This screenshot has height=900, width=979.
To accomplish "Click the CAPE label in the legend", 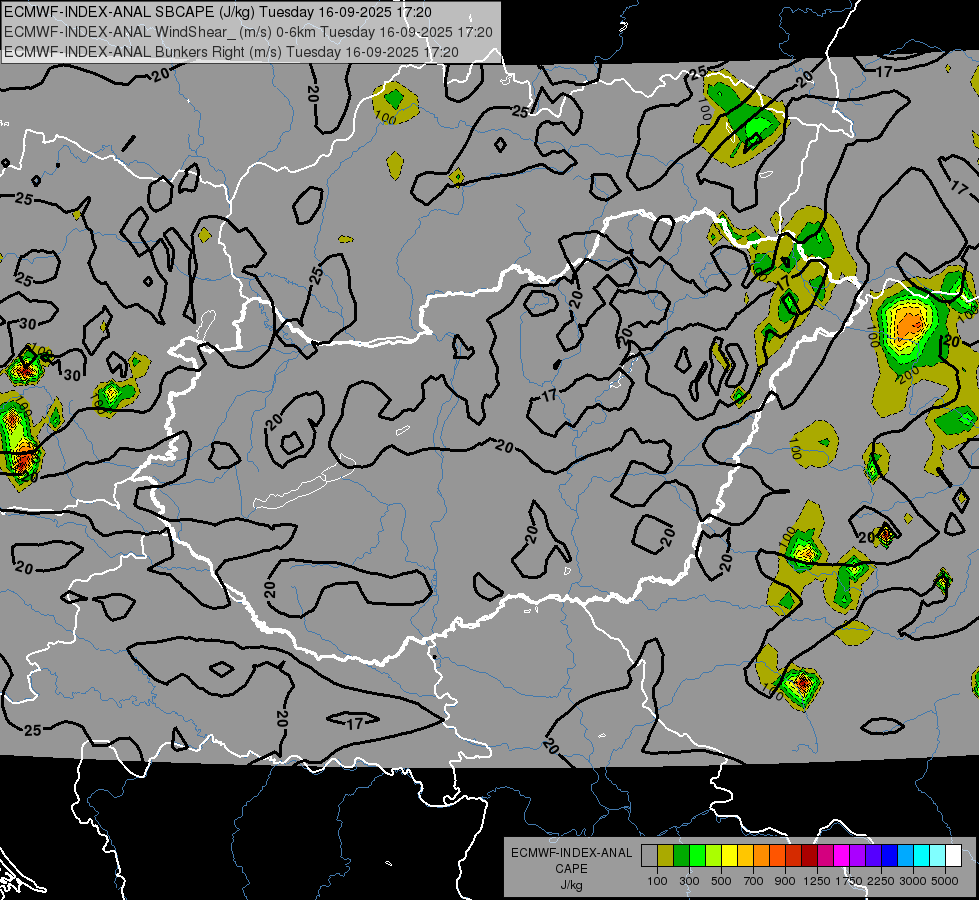I will (x=571, y=869).
